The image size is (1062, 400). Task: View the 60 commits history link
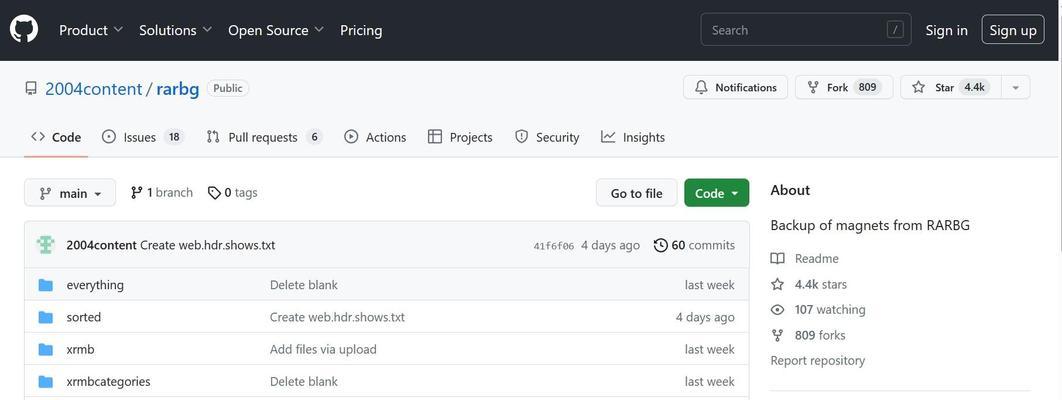point(694,245)
